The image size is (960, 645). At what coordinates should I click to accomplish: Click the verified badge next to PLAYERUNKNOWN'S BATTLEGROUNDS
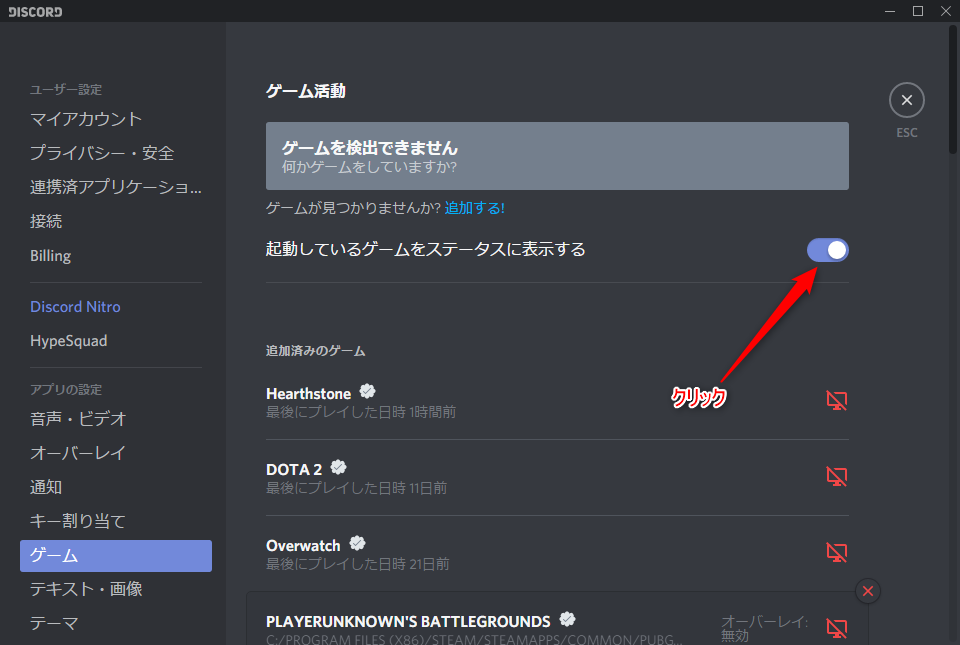(567, 619)
